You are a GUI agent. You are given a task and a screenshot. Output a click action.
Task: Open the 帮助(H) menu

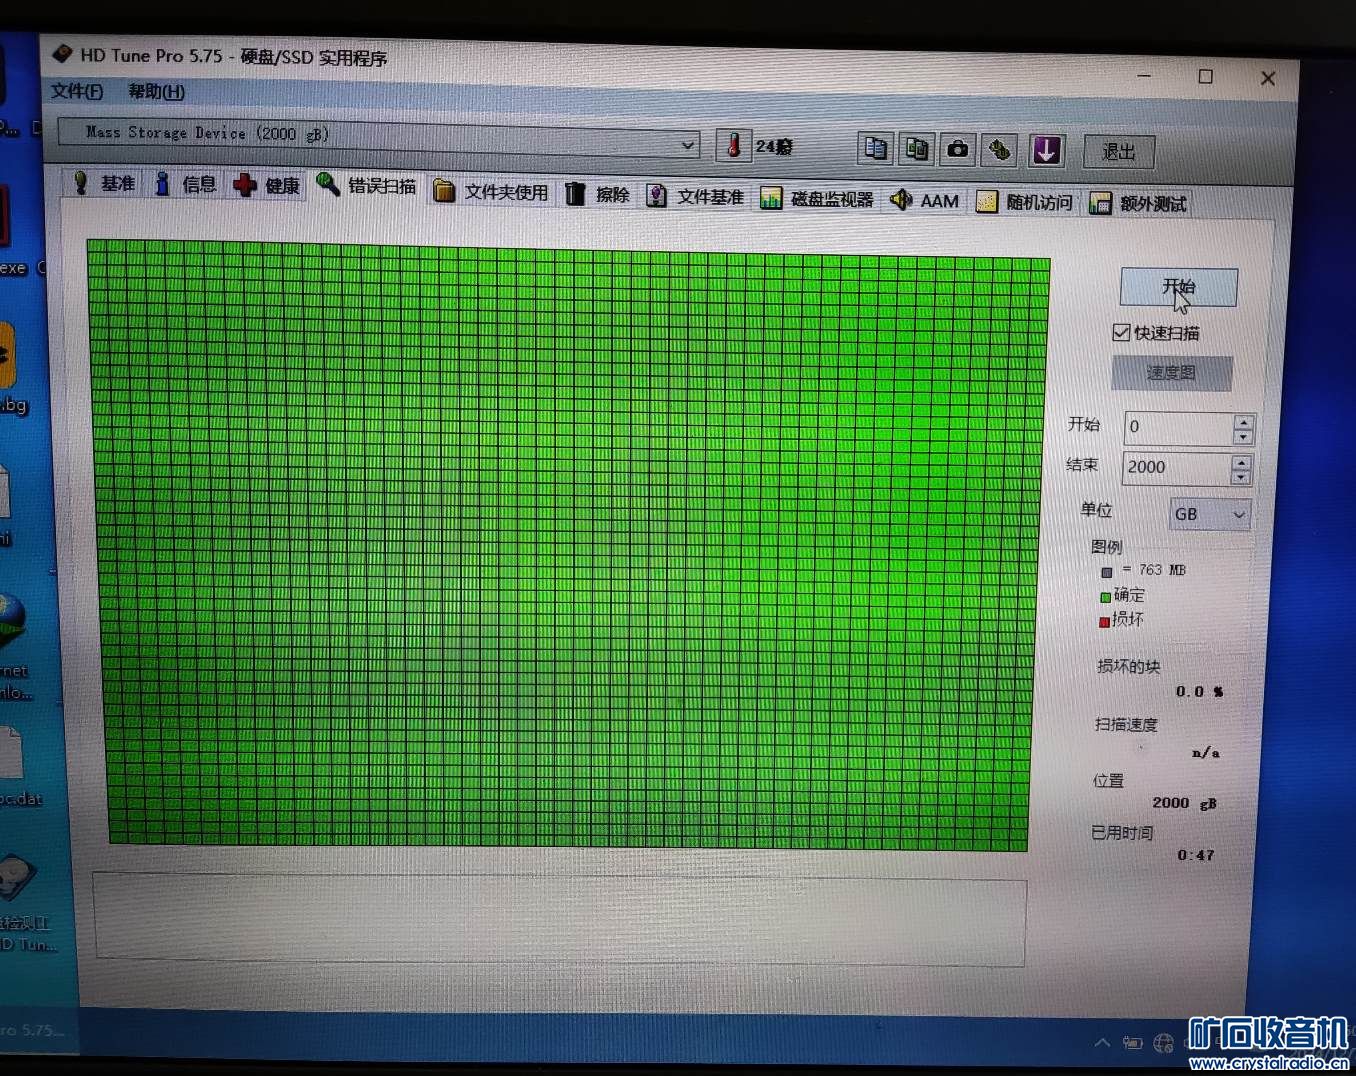[156, 92]
